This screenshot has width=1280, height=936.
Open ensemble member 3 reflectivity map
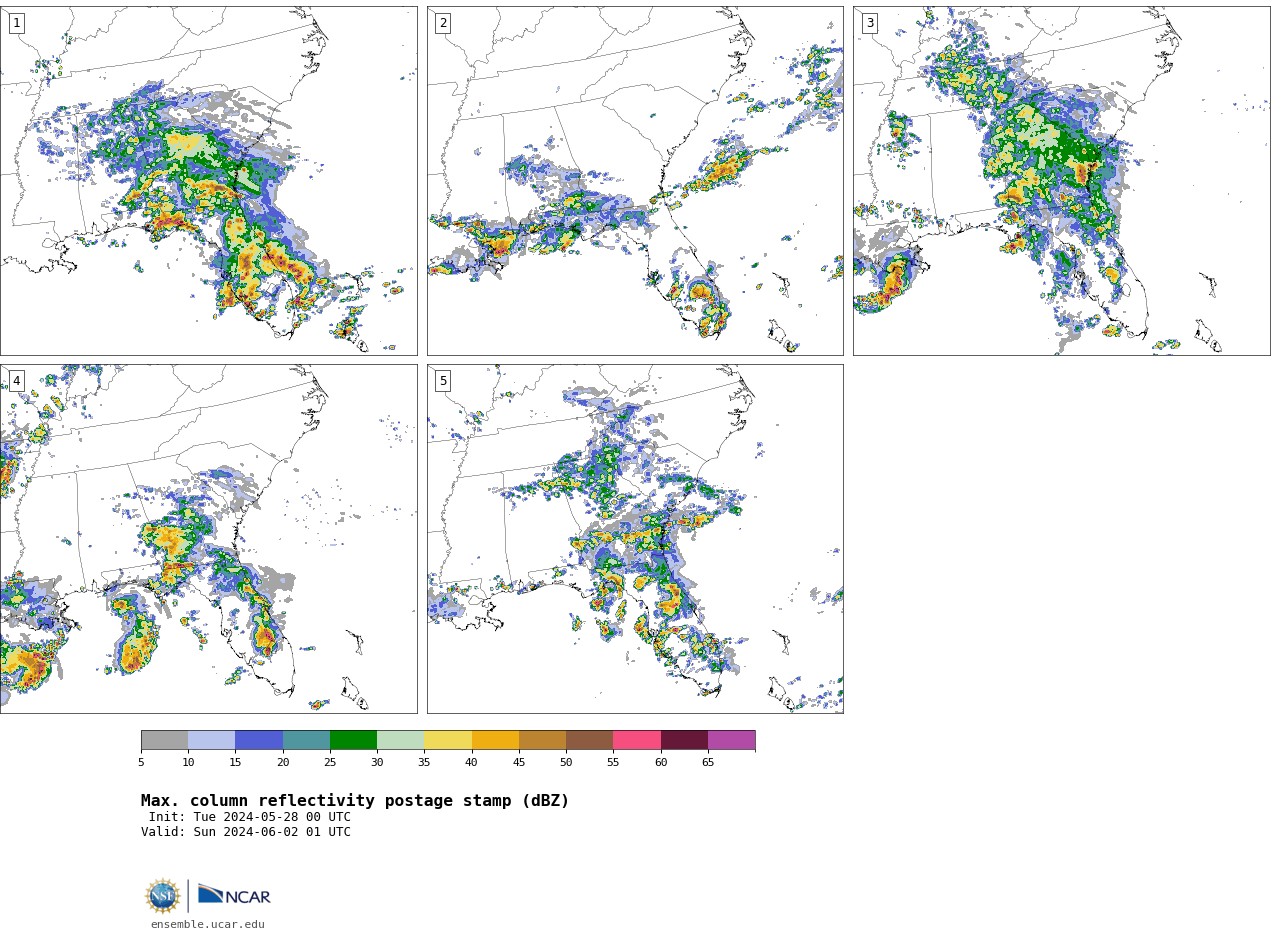click(x=1061, y=181)
